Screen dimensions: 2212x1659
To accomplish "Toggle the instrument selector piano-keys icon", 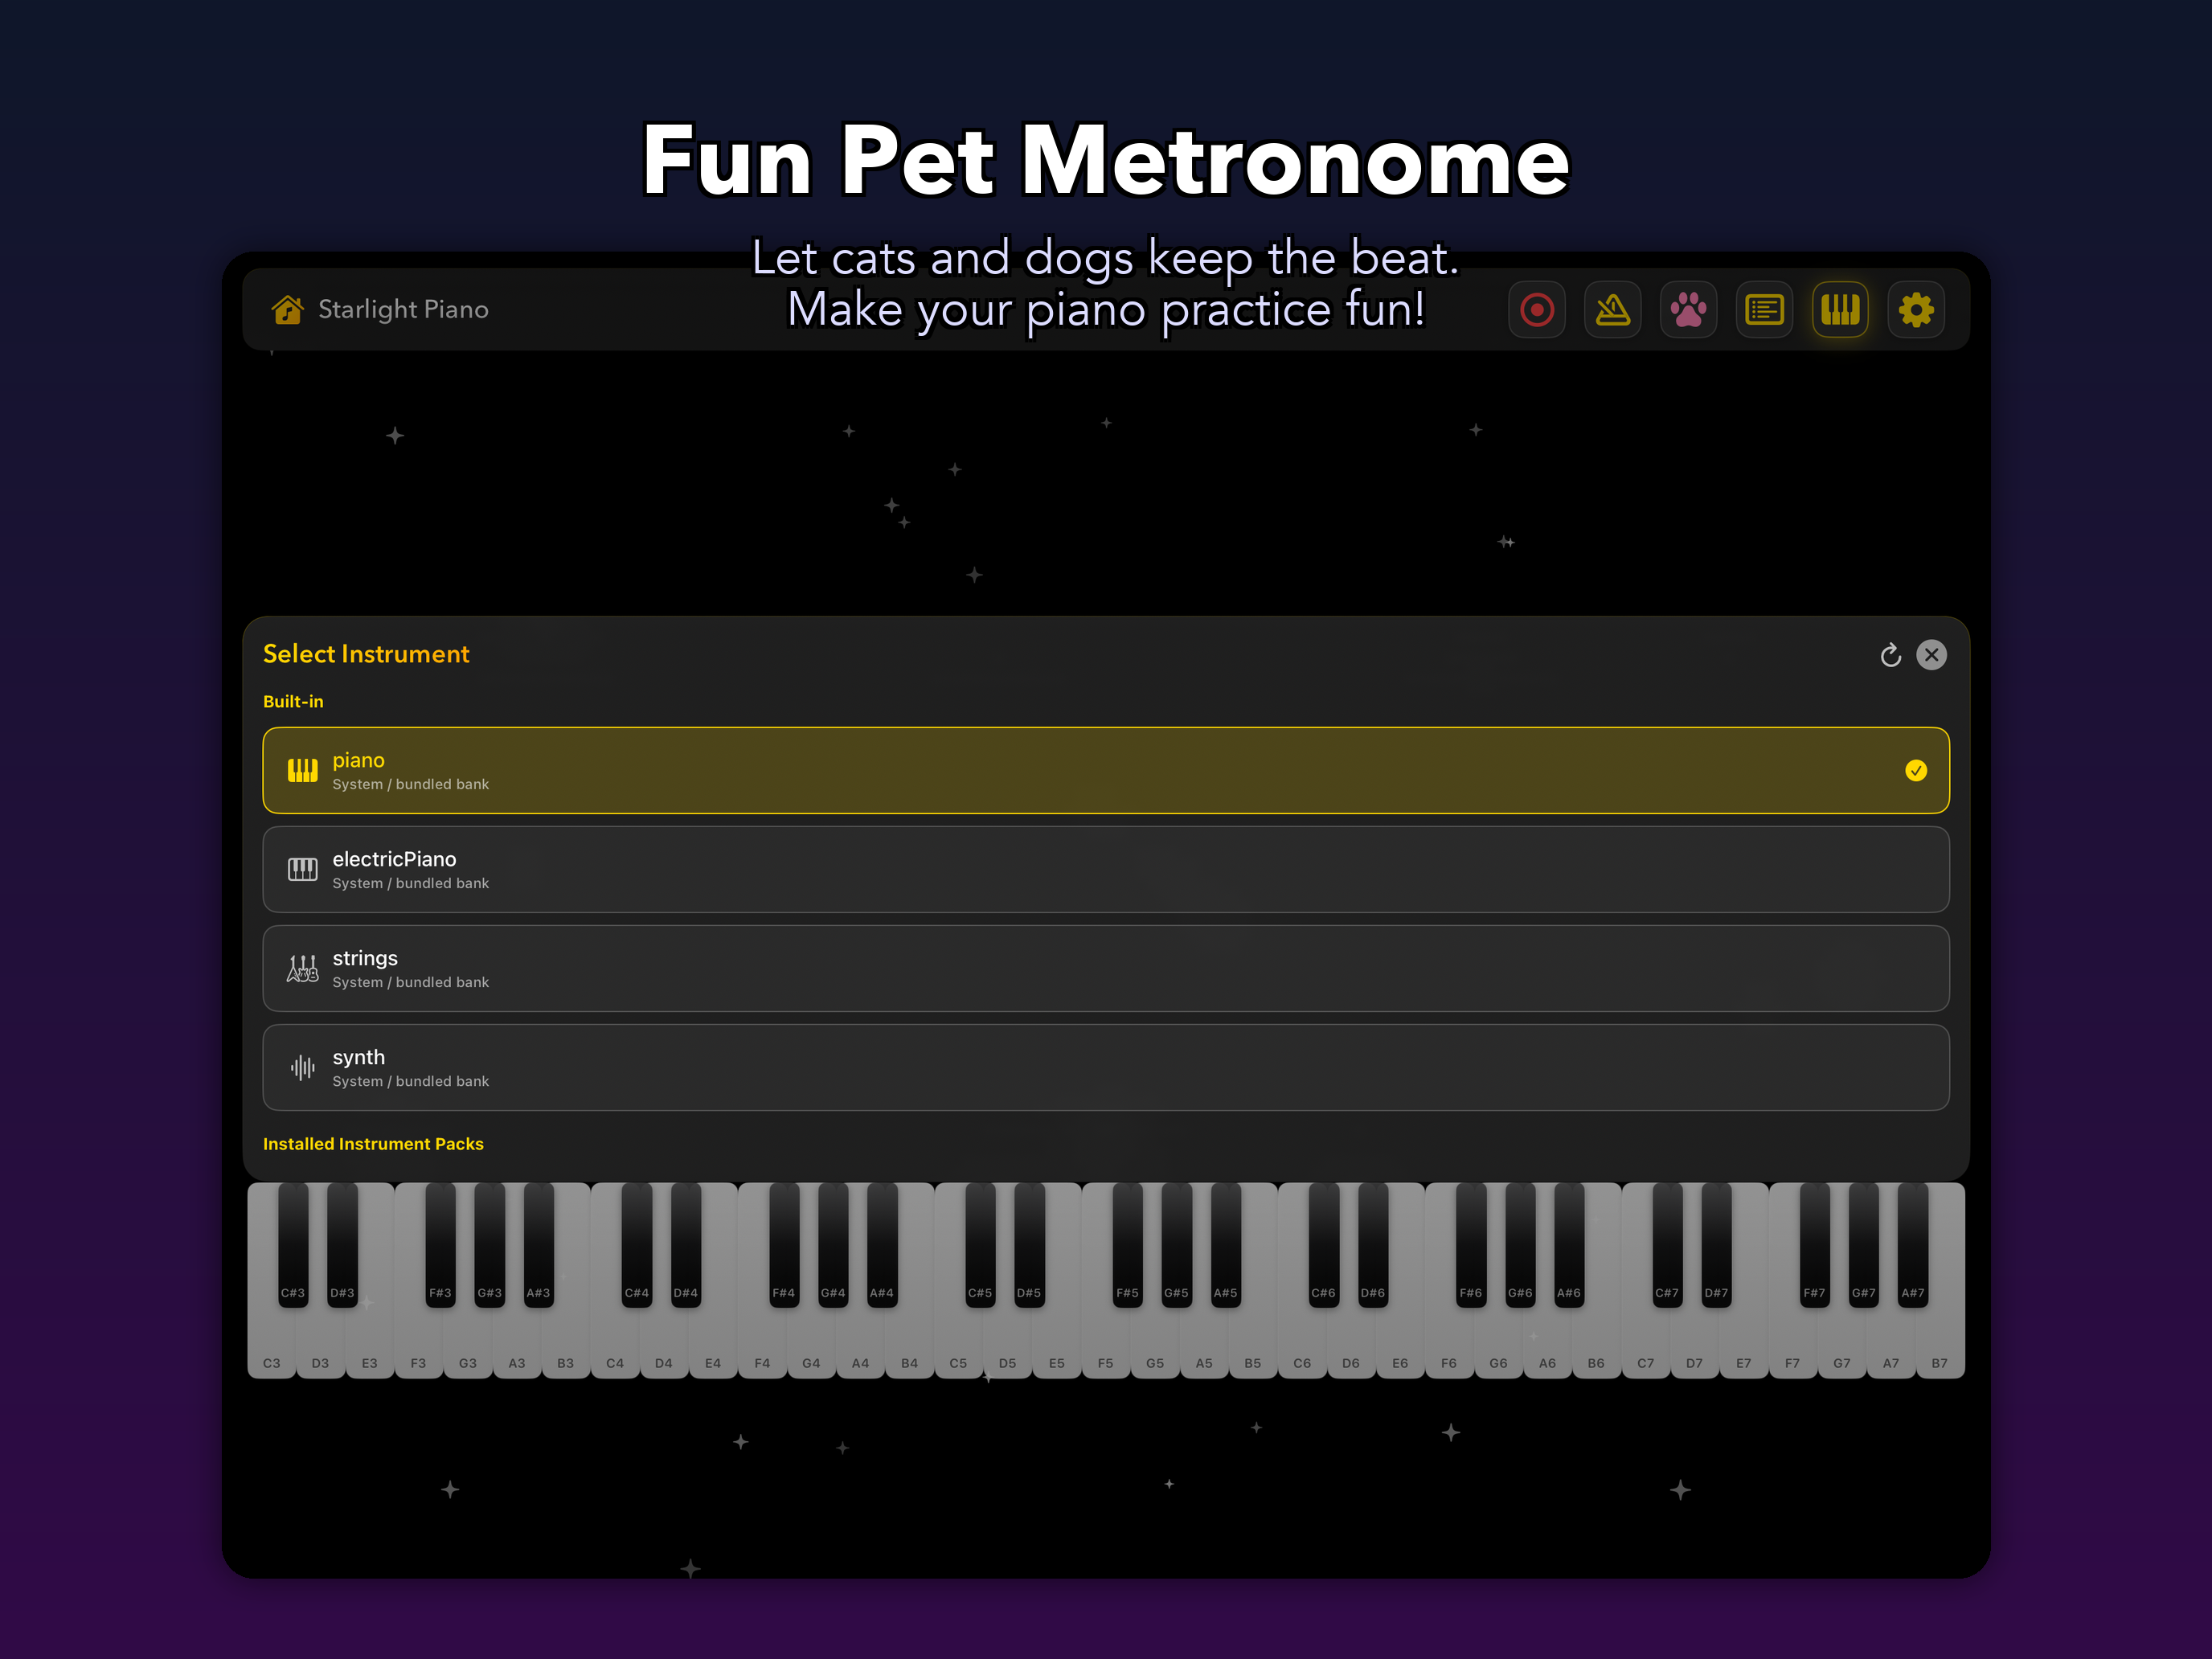I will point(1840,310).
